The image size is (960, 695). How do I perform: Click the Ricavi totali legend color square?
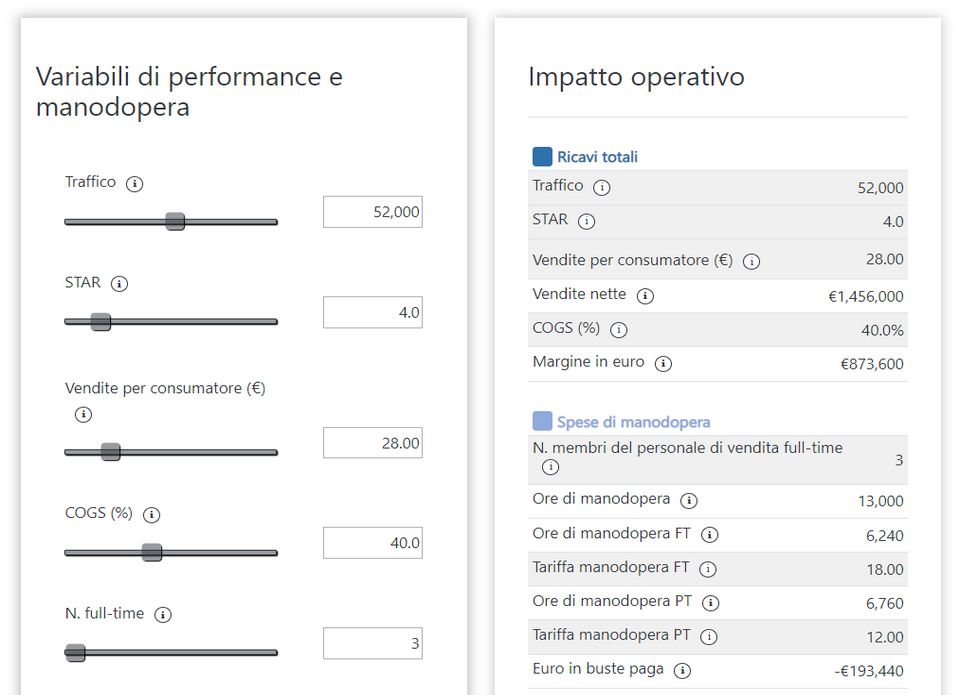click(542, 156)
